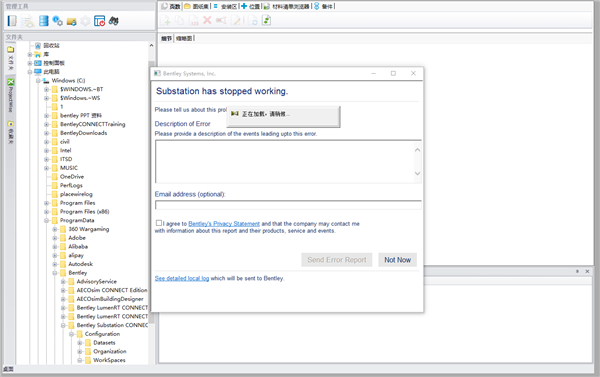
Task: Open the project book icon in management tools
Action: 12,21
